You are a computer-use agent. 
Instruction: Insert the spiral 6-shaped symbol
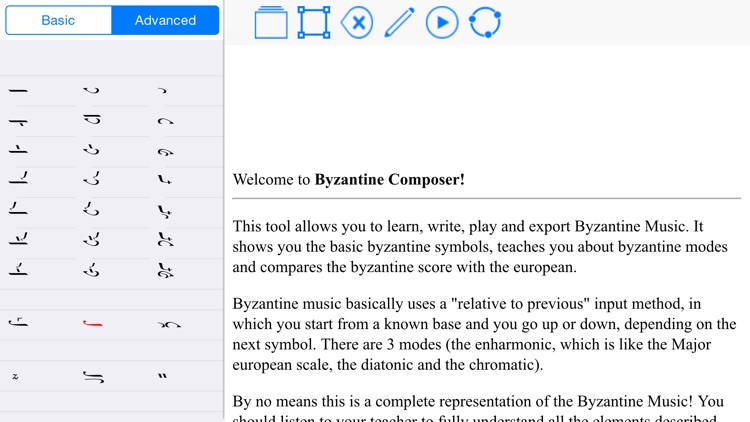tap(165, 153)
